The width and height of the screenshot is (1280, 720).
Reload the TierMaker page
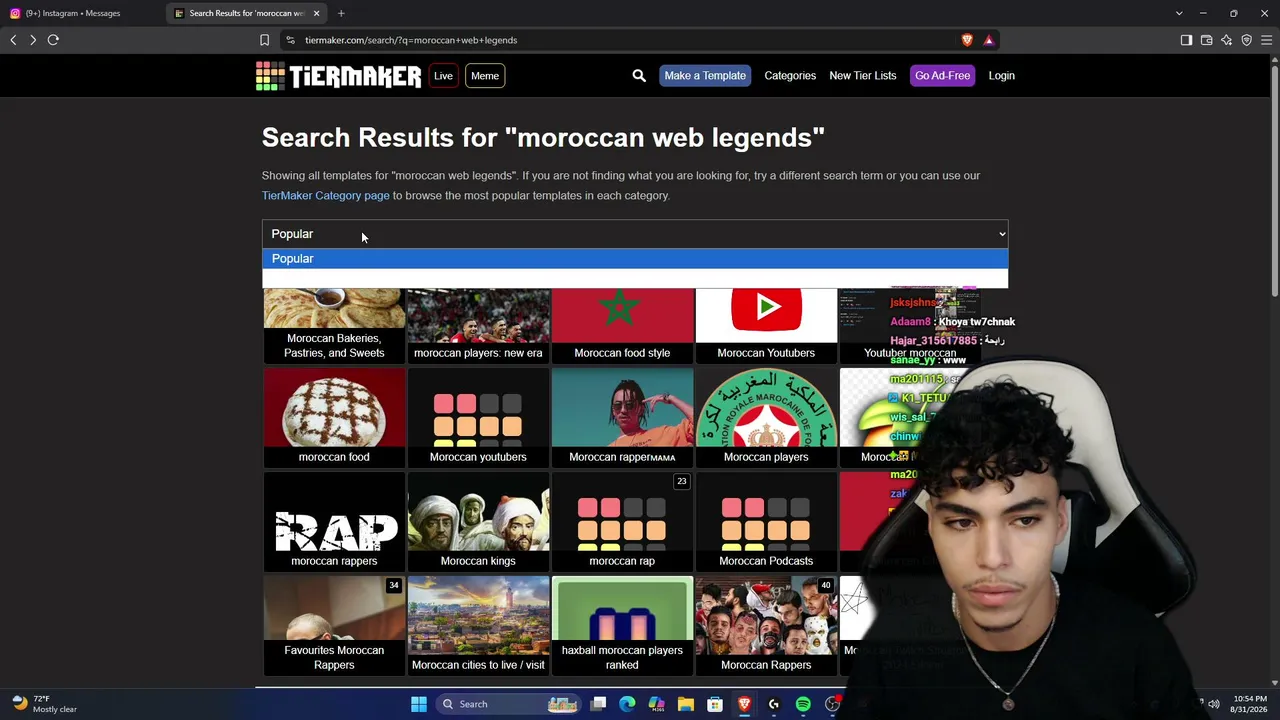pyautogui.click(x=53, y=40)
